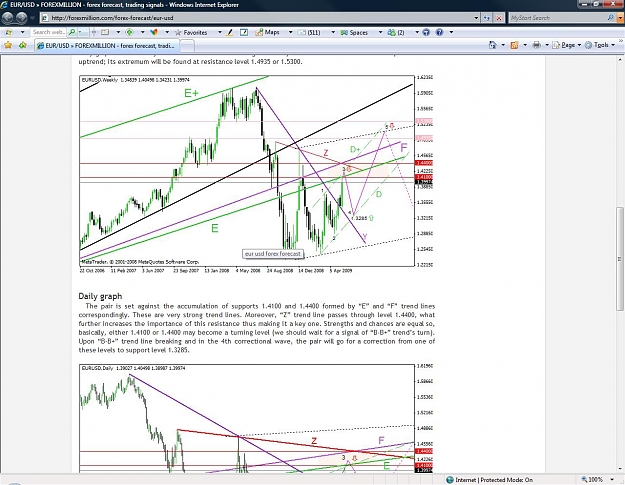
Task: Click the Daily graph heading
Action: (100, 296)
